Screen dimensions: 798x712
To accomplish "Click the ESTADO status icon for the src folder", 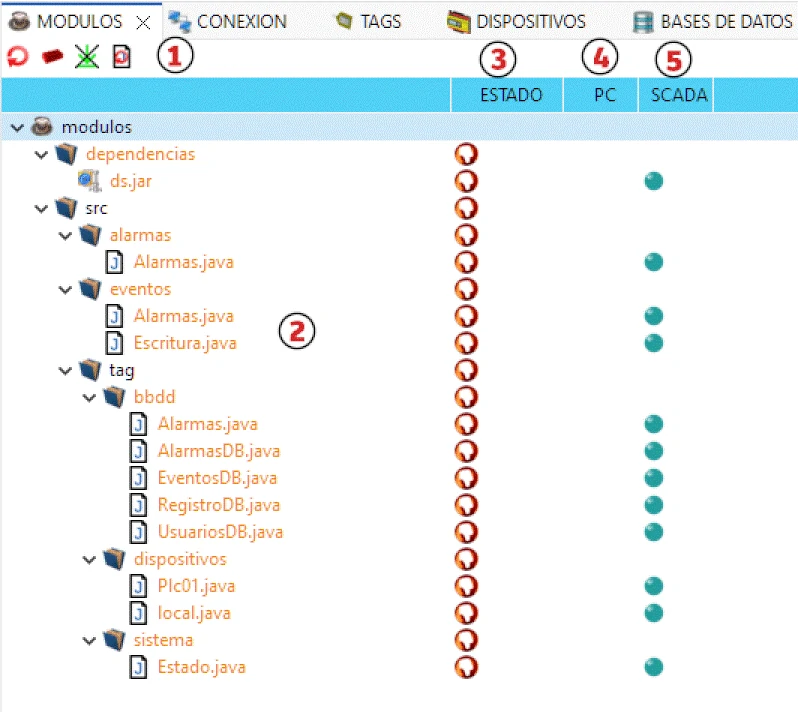I will pyautogui.click(x=465, y=208).
